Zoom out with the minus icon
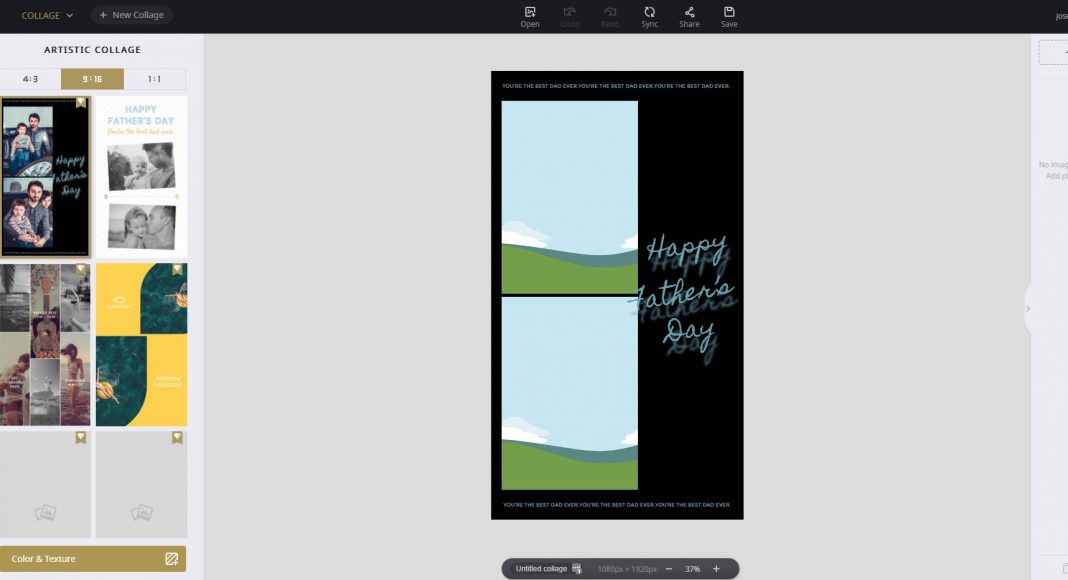This screenshot has height=580, width=1068. tap(669, 569)
